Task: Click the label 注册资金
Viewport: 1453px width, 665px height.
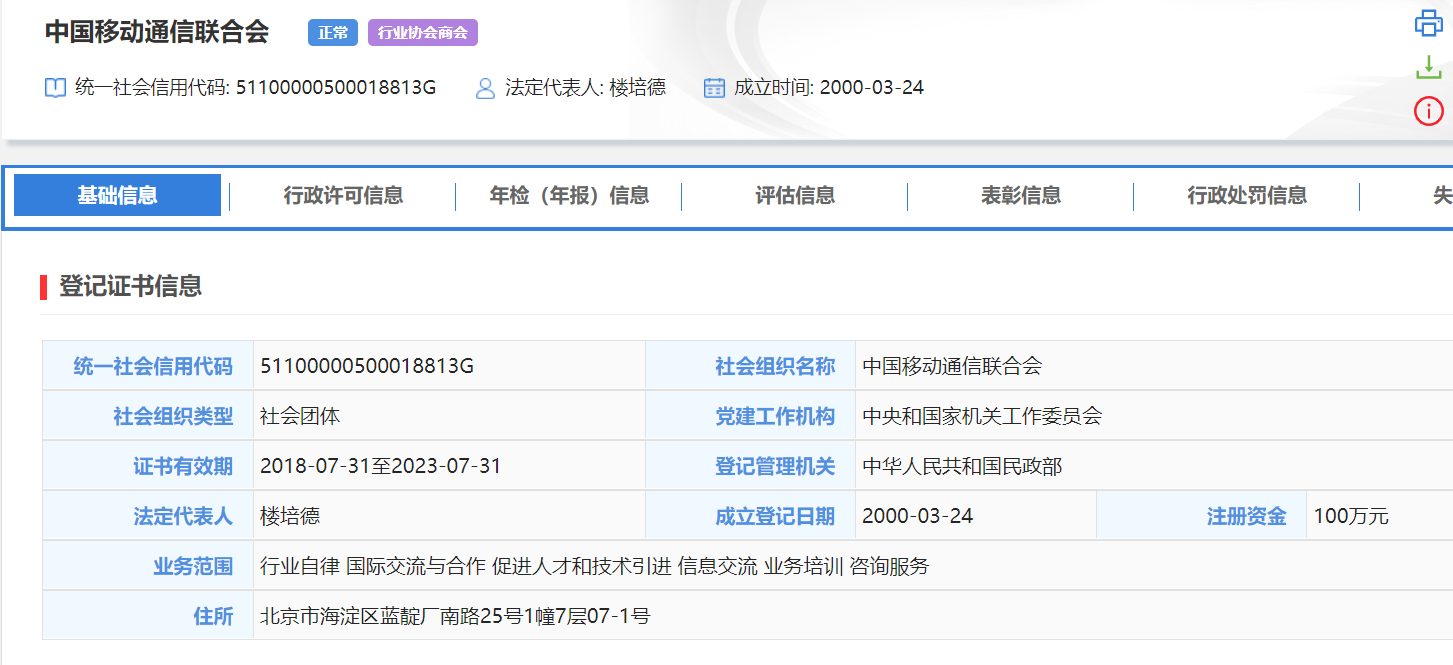Action: pyautogui.click(x=1247, y=516)
